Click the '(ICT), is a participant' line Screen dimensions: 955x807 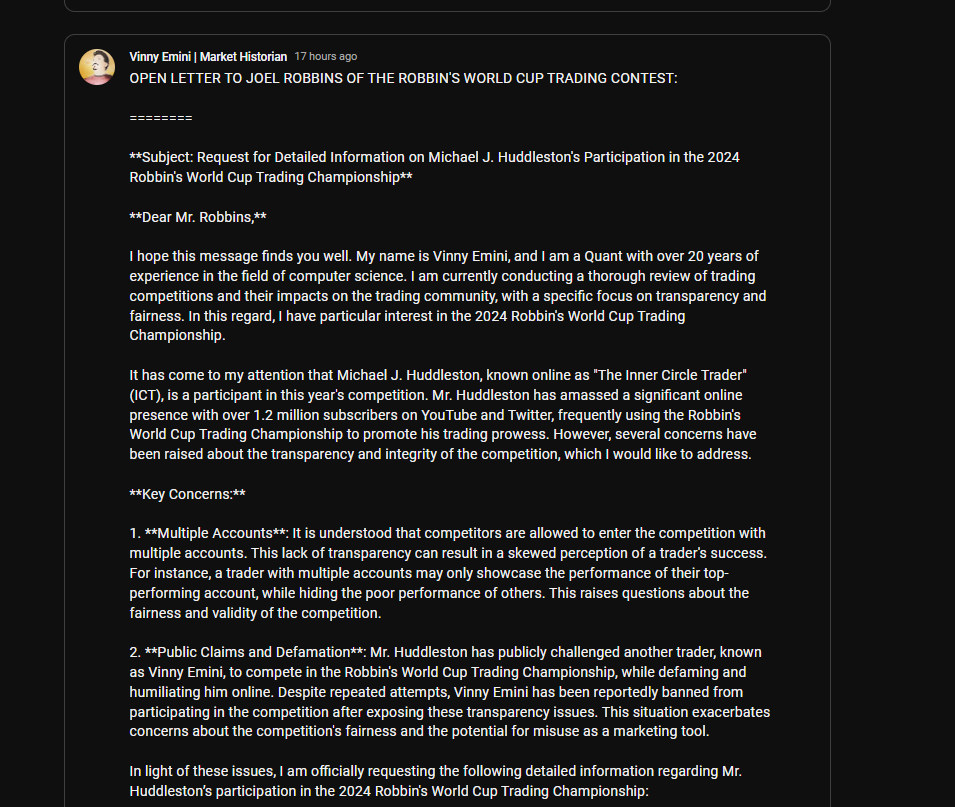tap(435, 395)
